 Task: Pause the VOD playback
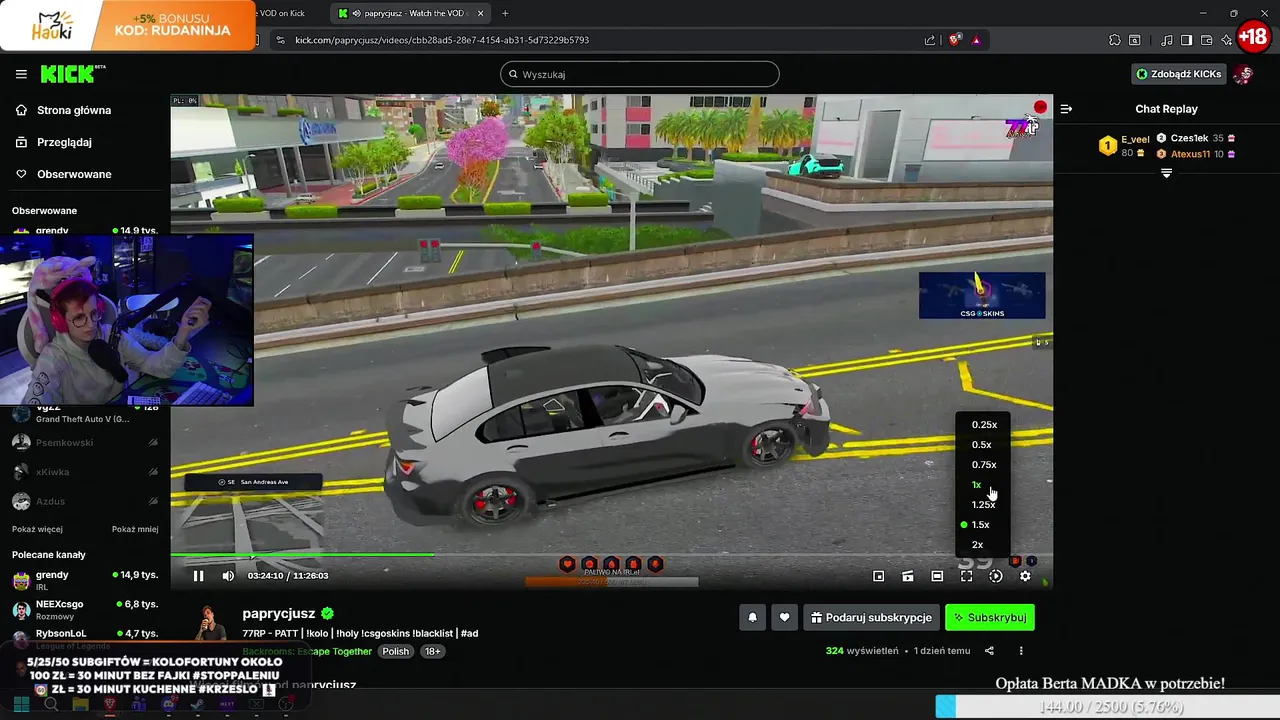click(198, 576)
